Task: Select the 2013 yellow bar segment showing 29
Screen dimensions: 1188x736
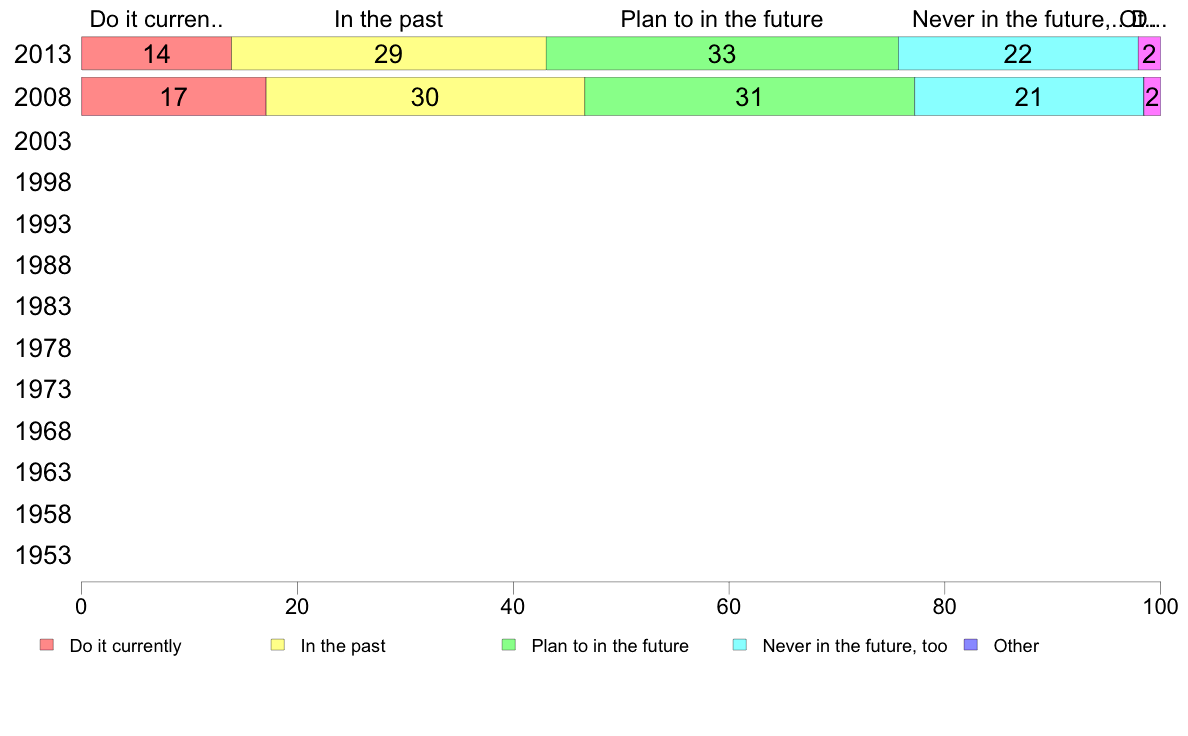Action: point(389,53)
